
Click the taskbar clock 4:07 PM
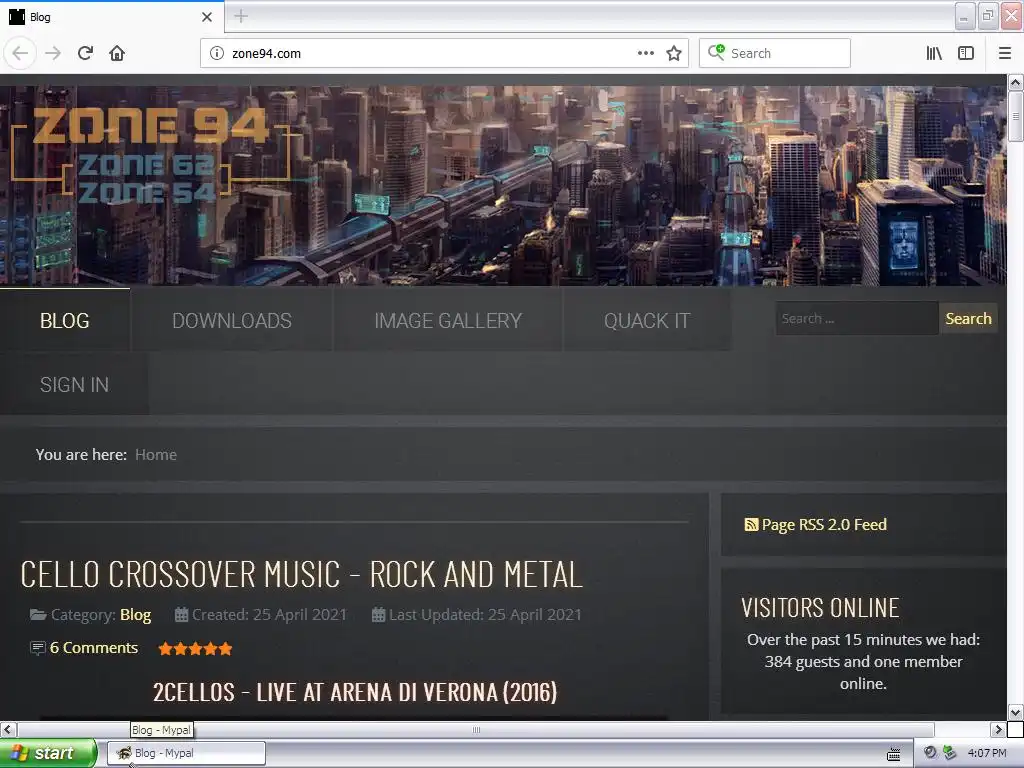[x=987, y=753]
